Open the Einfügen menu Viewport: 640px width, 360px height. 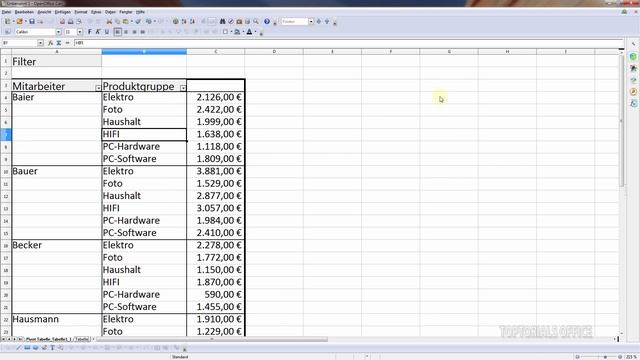(62, 12)
